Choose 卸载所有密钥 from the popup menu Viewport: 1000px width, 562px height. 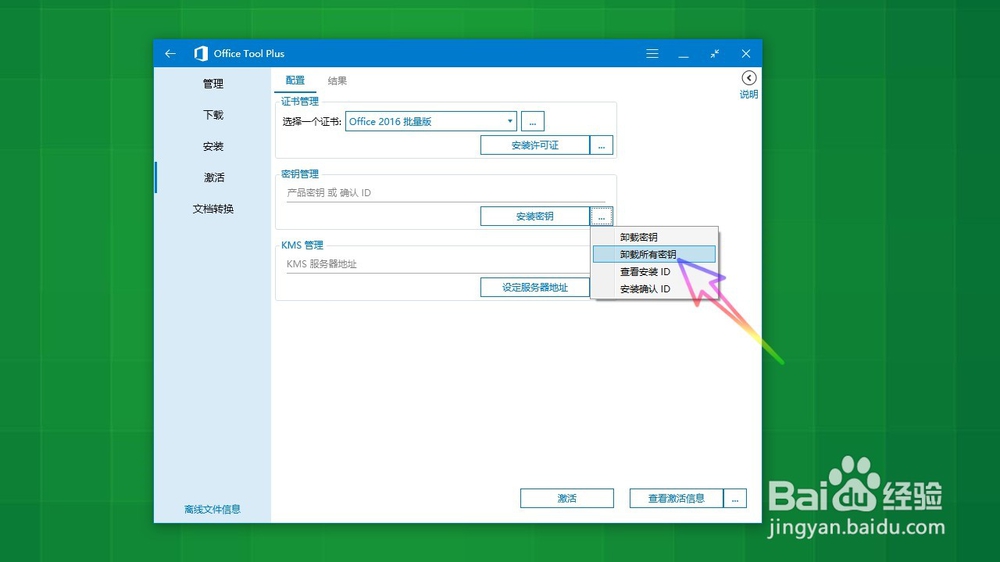pos(654,254)
